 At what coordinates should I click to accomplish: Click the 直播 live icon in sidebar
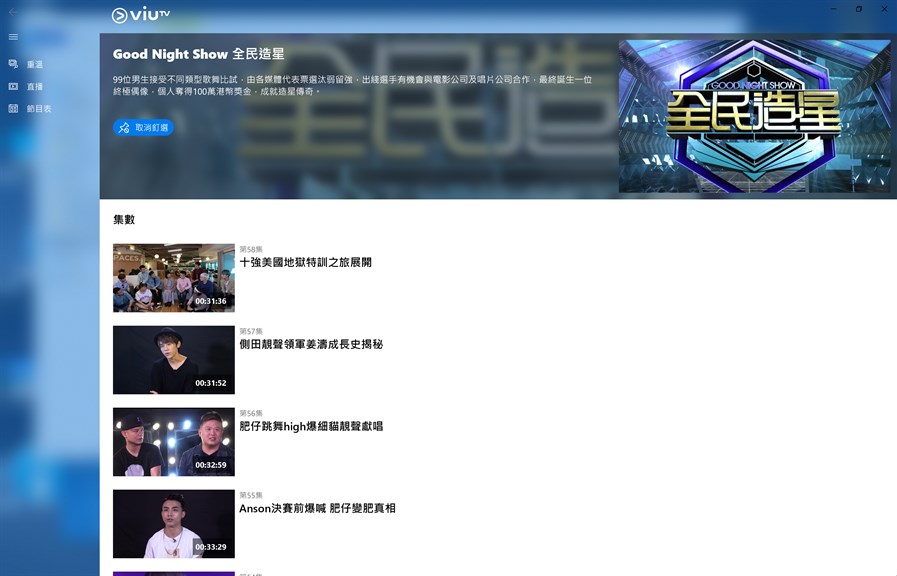click(13, 86)
